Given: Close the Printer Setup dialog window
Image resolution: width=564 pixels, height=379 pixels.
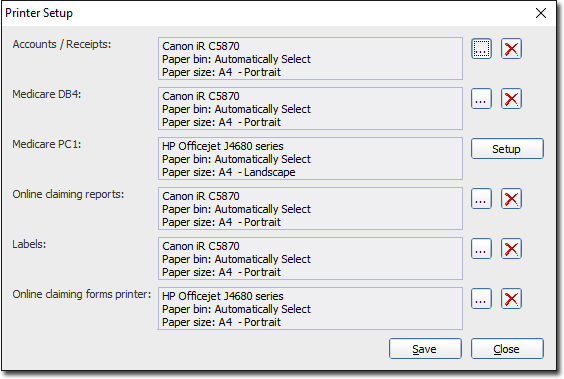Looking at the screenshot, I should 541,13.
